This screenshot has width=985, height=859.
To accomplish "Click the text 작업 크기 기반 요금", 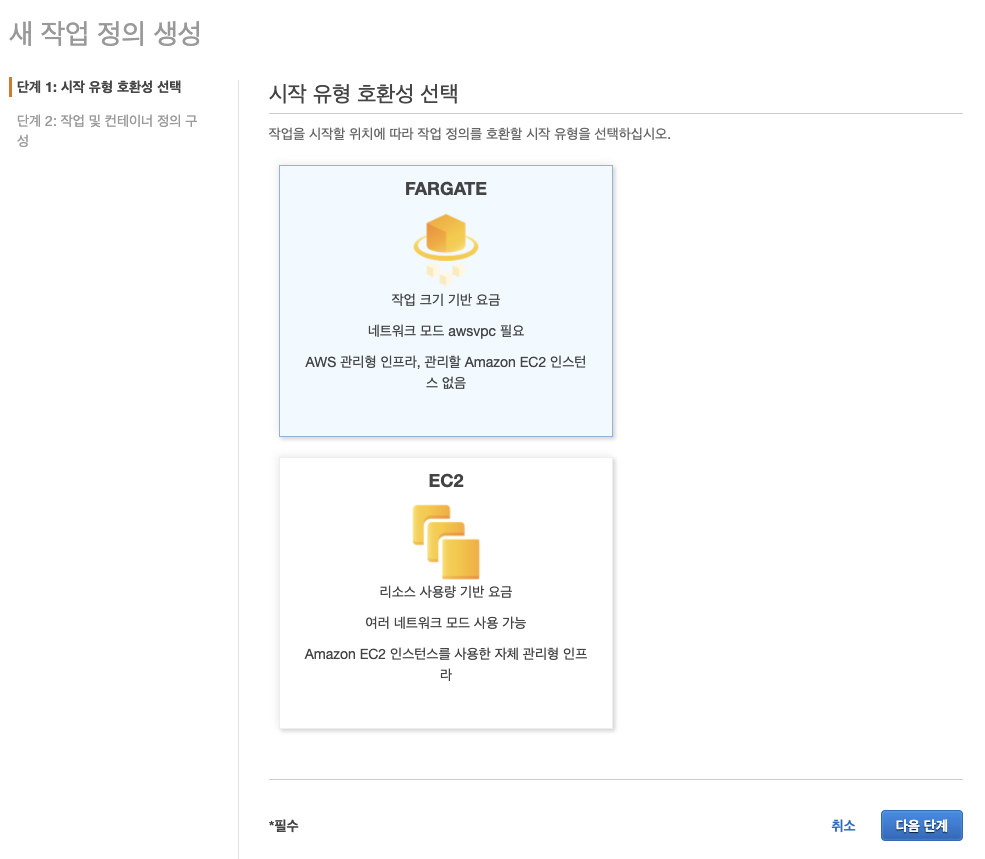I will coord(446,300).
